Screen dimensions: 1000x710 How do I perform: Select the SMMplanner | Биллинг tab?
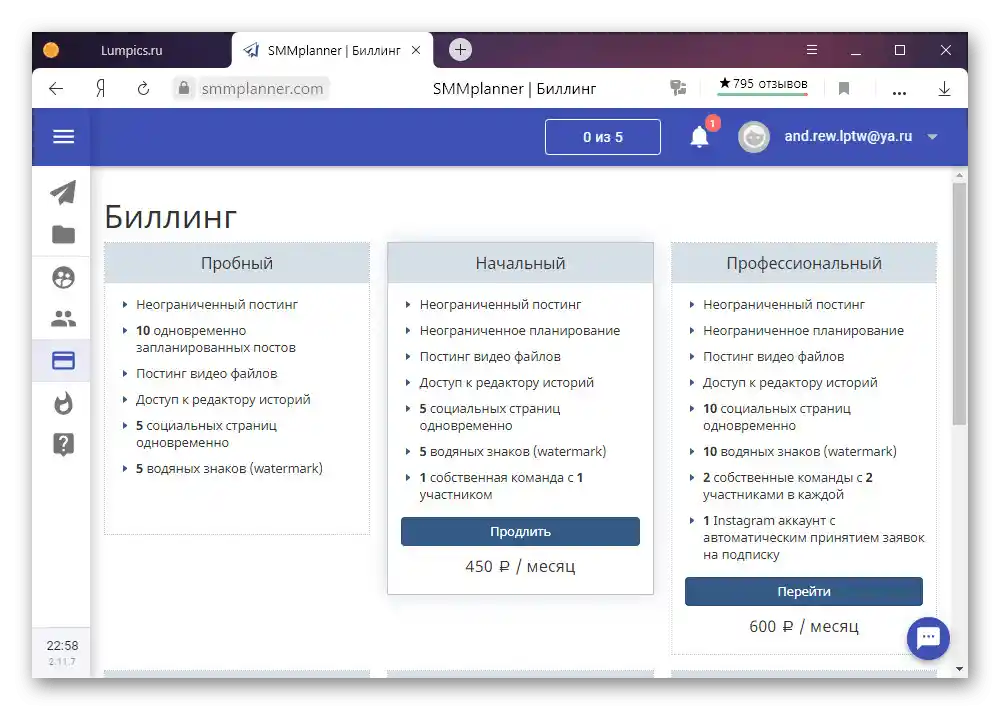click(x=333, y=50)
